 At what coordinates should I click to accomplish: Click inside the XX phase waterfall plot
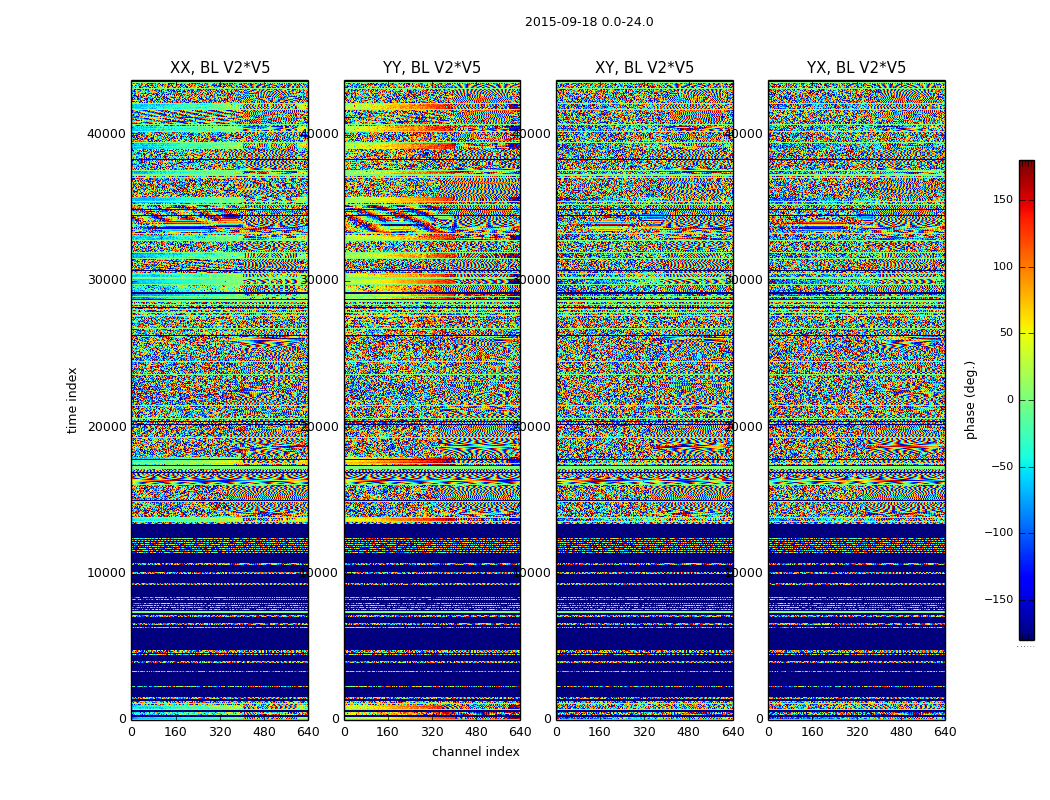(220, 400)
